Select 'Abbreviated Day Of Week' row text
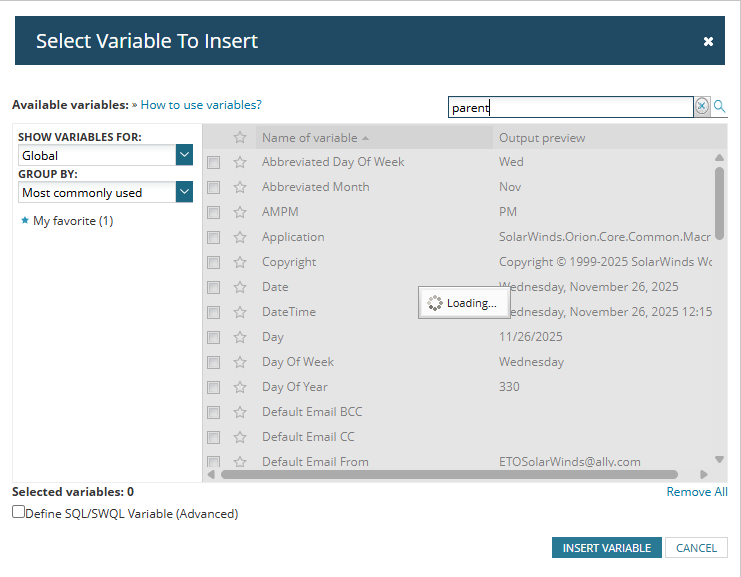This screenshot has height=577, width=741. 333,162
